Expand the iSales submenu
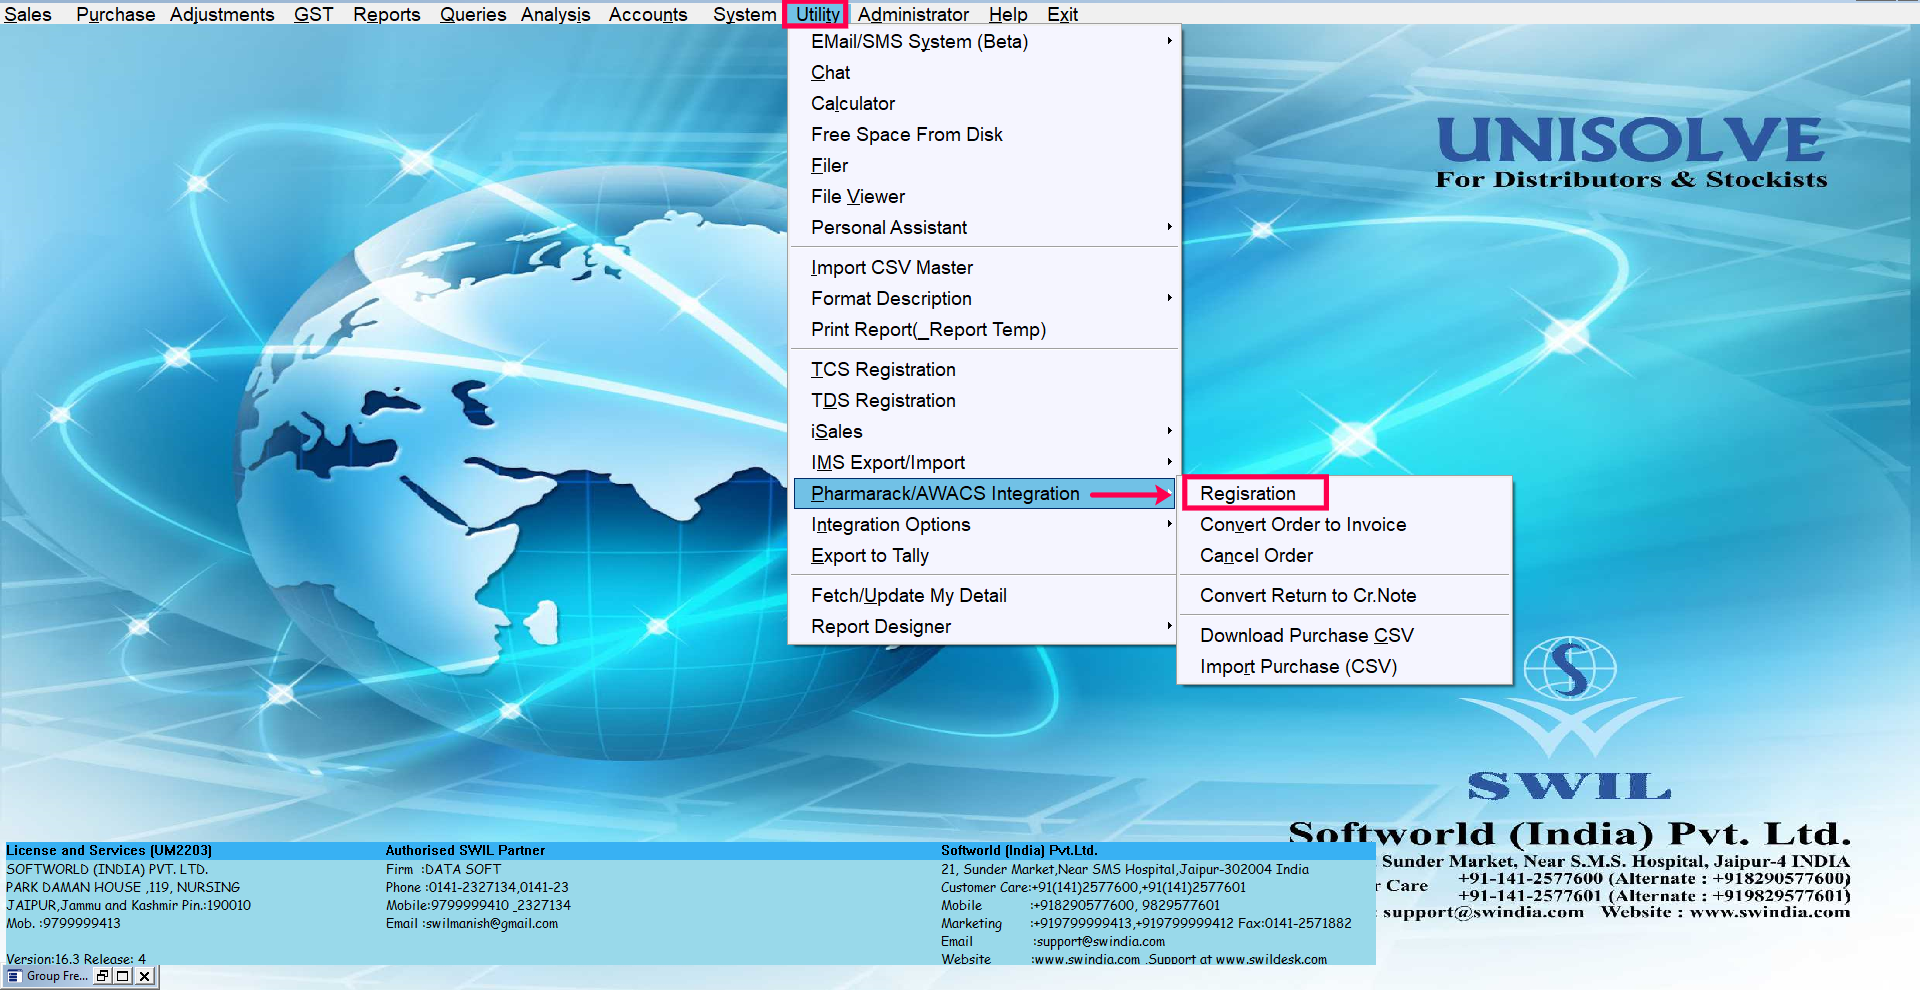This screenshot has height=990, width=1920. (984, 431)
